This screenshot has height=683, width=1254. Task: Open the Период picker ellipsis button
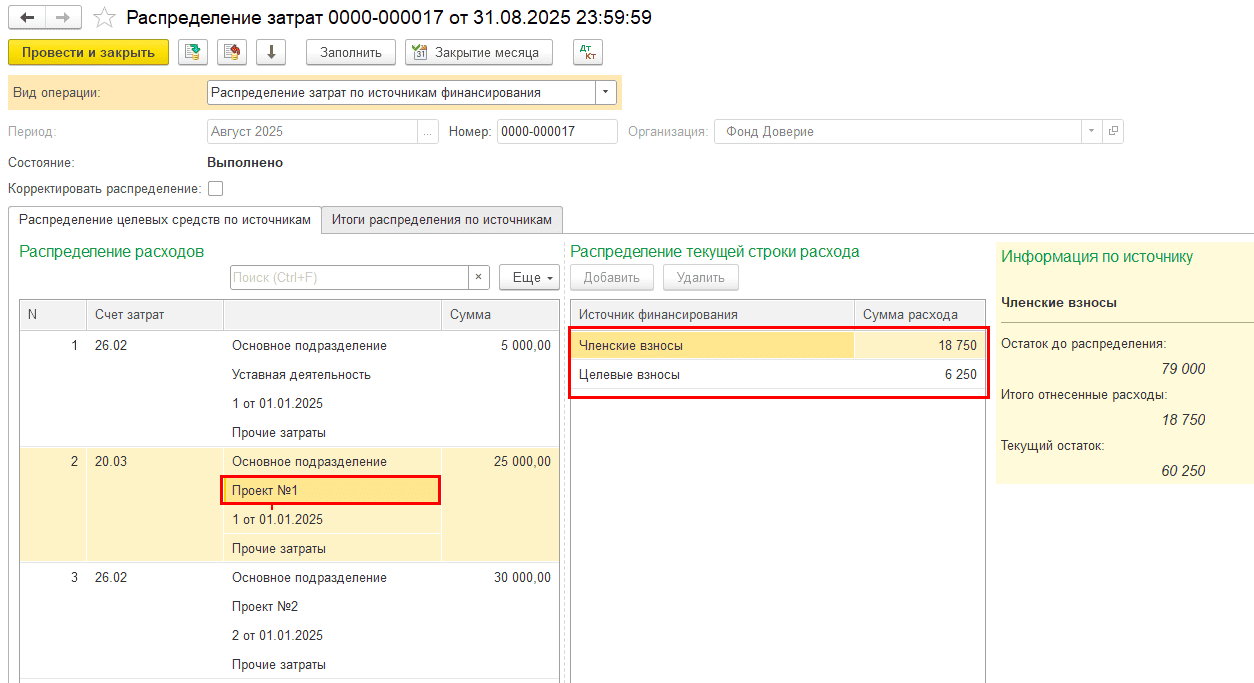point(428,132)
